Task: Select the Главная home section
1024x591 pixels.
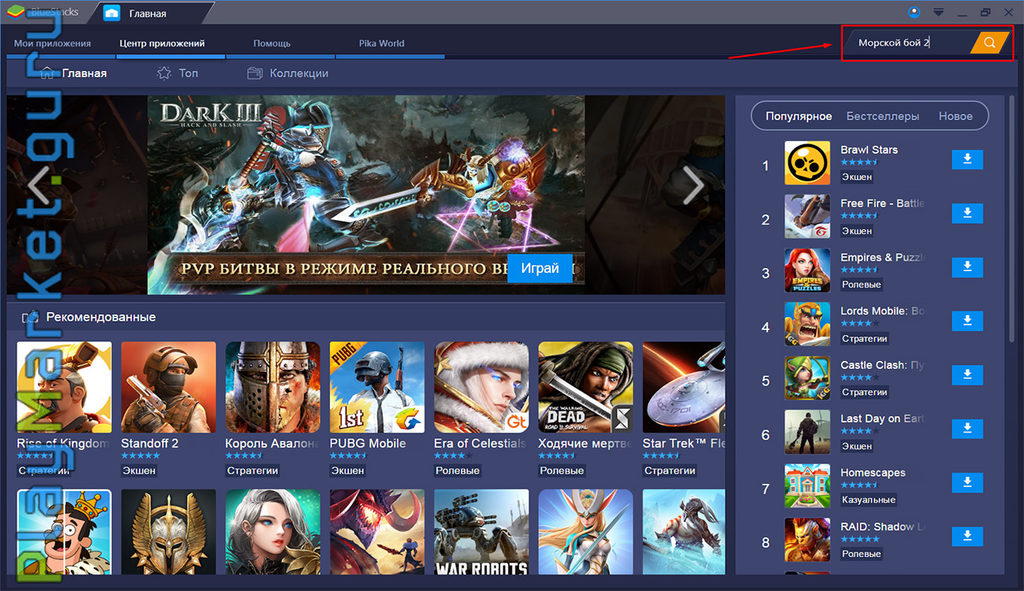Action: click(x=73, y=73)
